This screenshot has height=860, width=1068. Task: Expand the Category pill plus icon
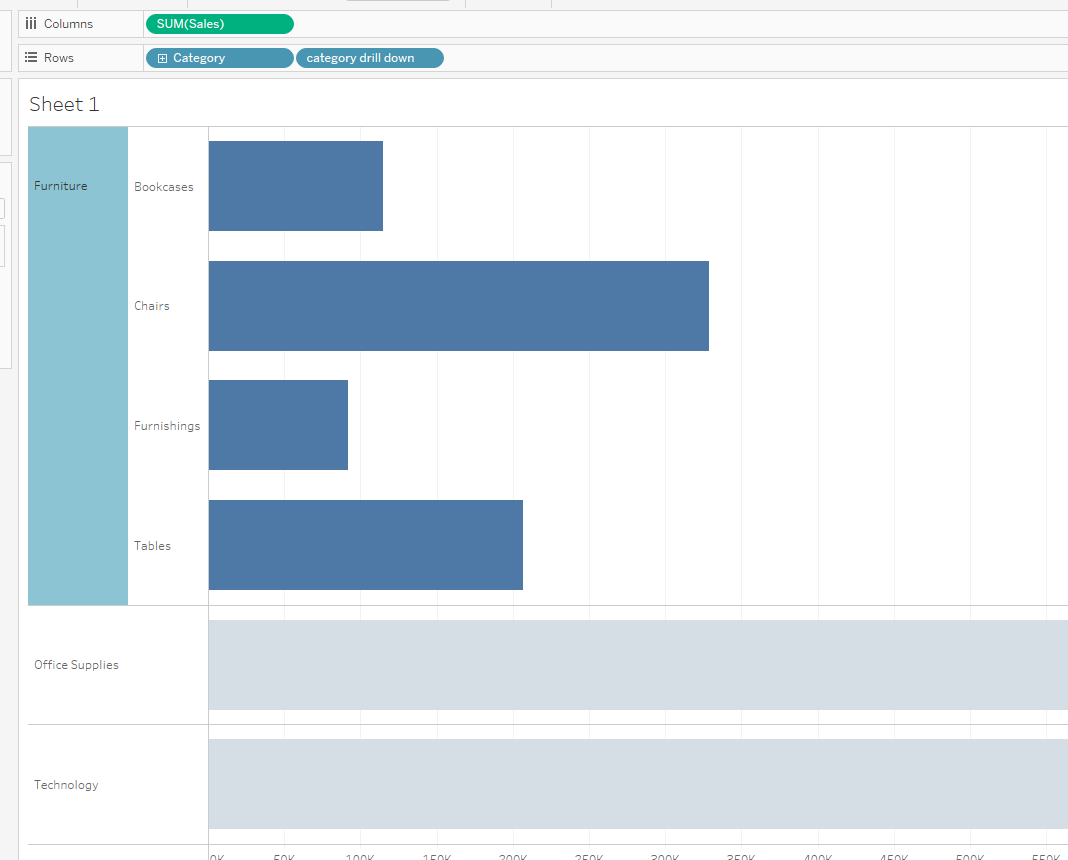[x=162, y=59]
